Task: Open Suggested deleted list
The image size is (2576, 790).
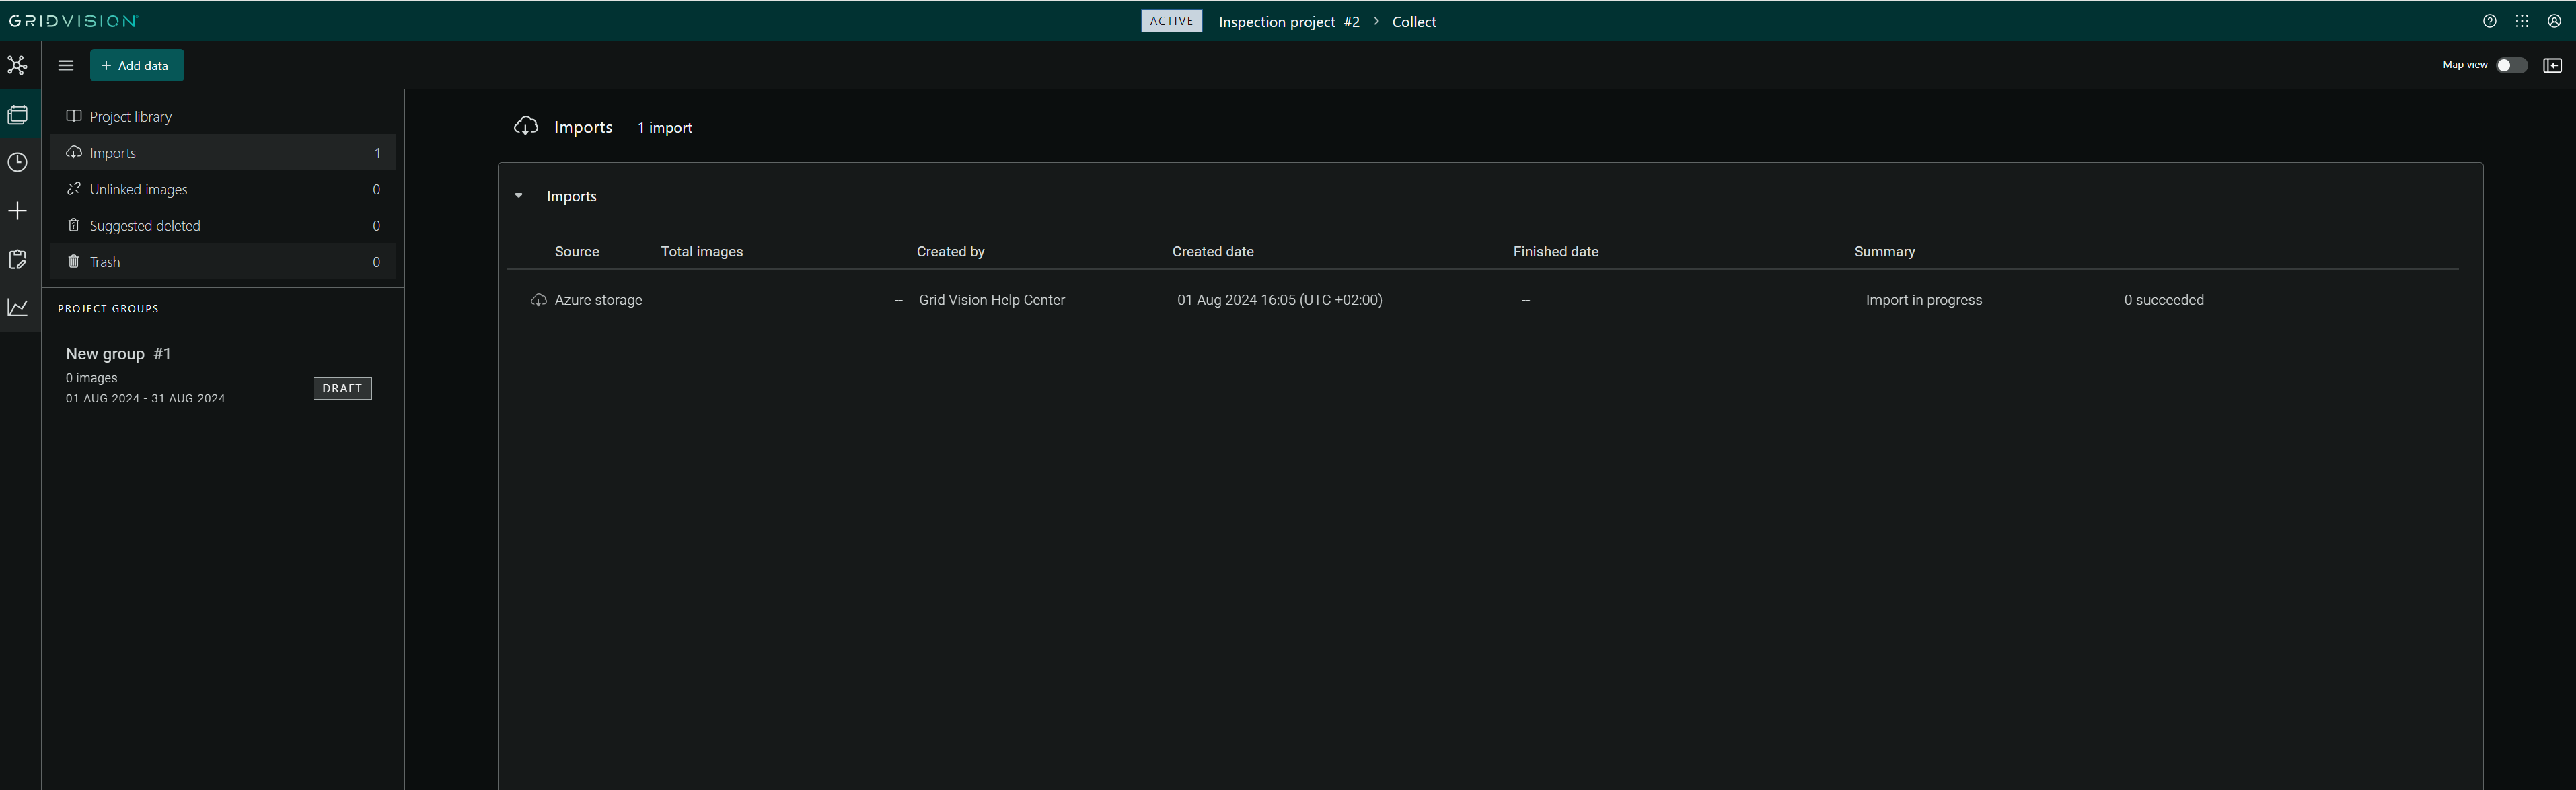Action: click(x=145, y=226)
